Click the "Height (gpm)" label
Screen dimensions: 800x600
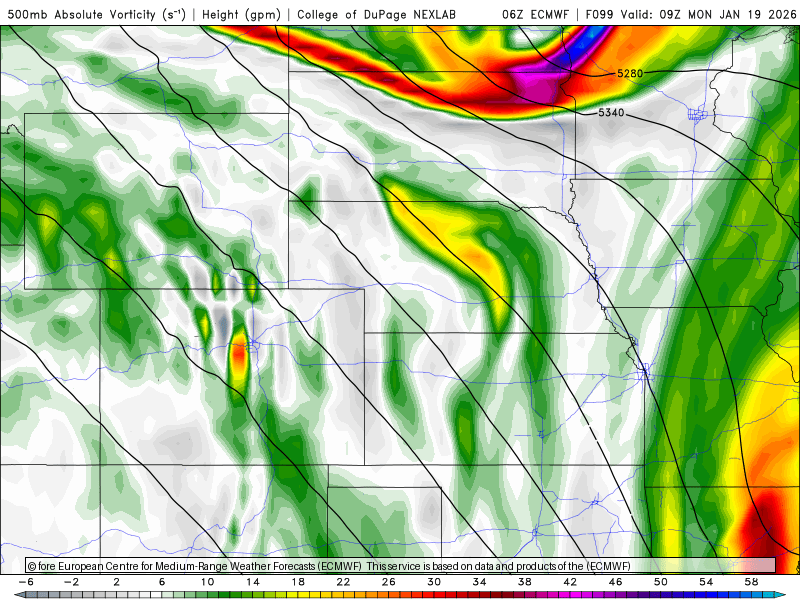pyautogui.click(x=241, y=15)
